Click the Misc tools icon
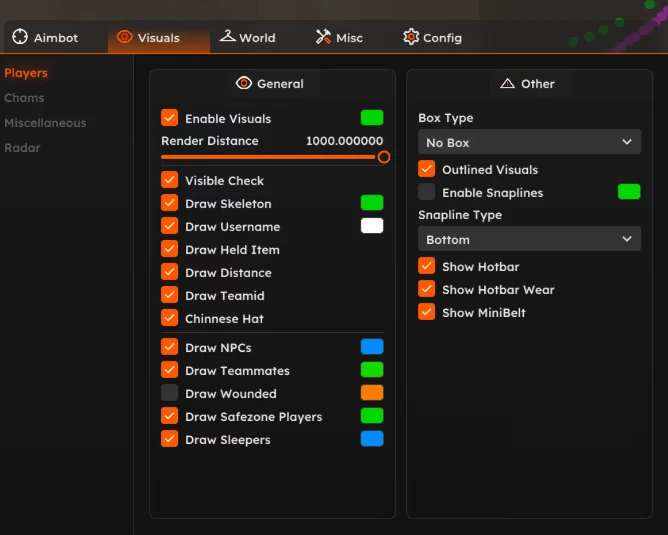 coord(323,37)
